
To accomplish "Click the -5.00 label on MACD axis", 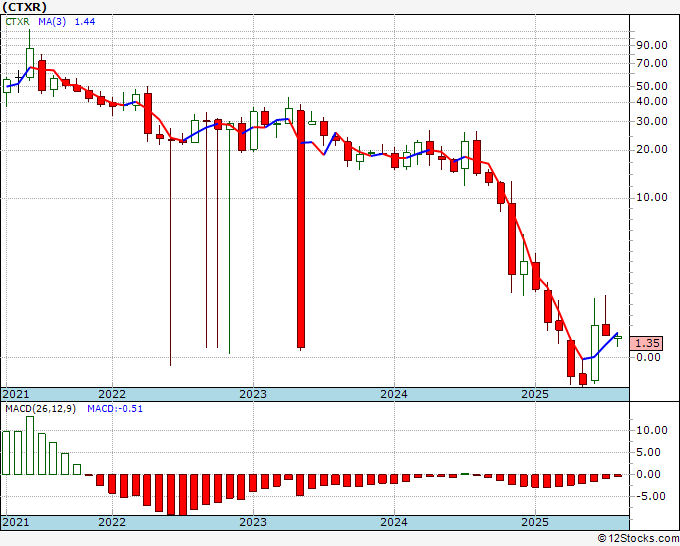I will click(650, 497).
